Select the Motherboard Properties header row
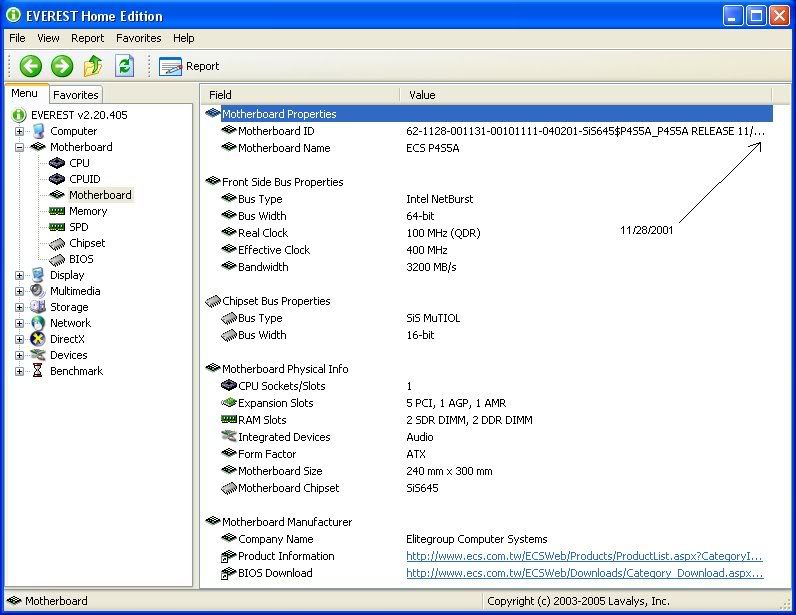The width and height of the screenshot is (796, 615). 488,114
